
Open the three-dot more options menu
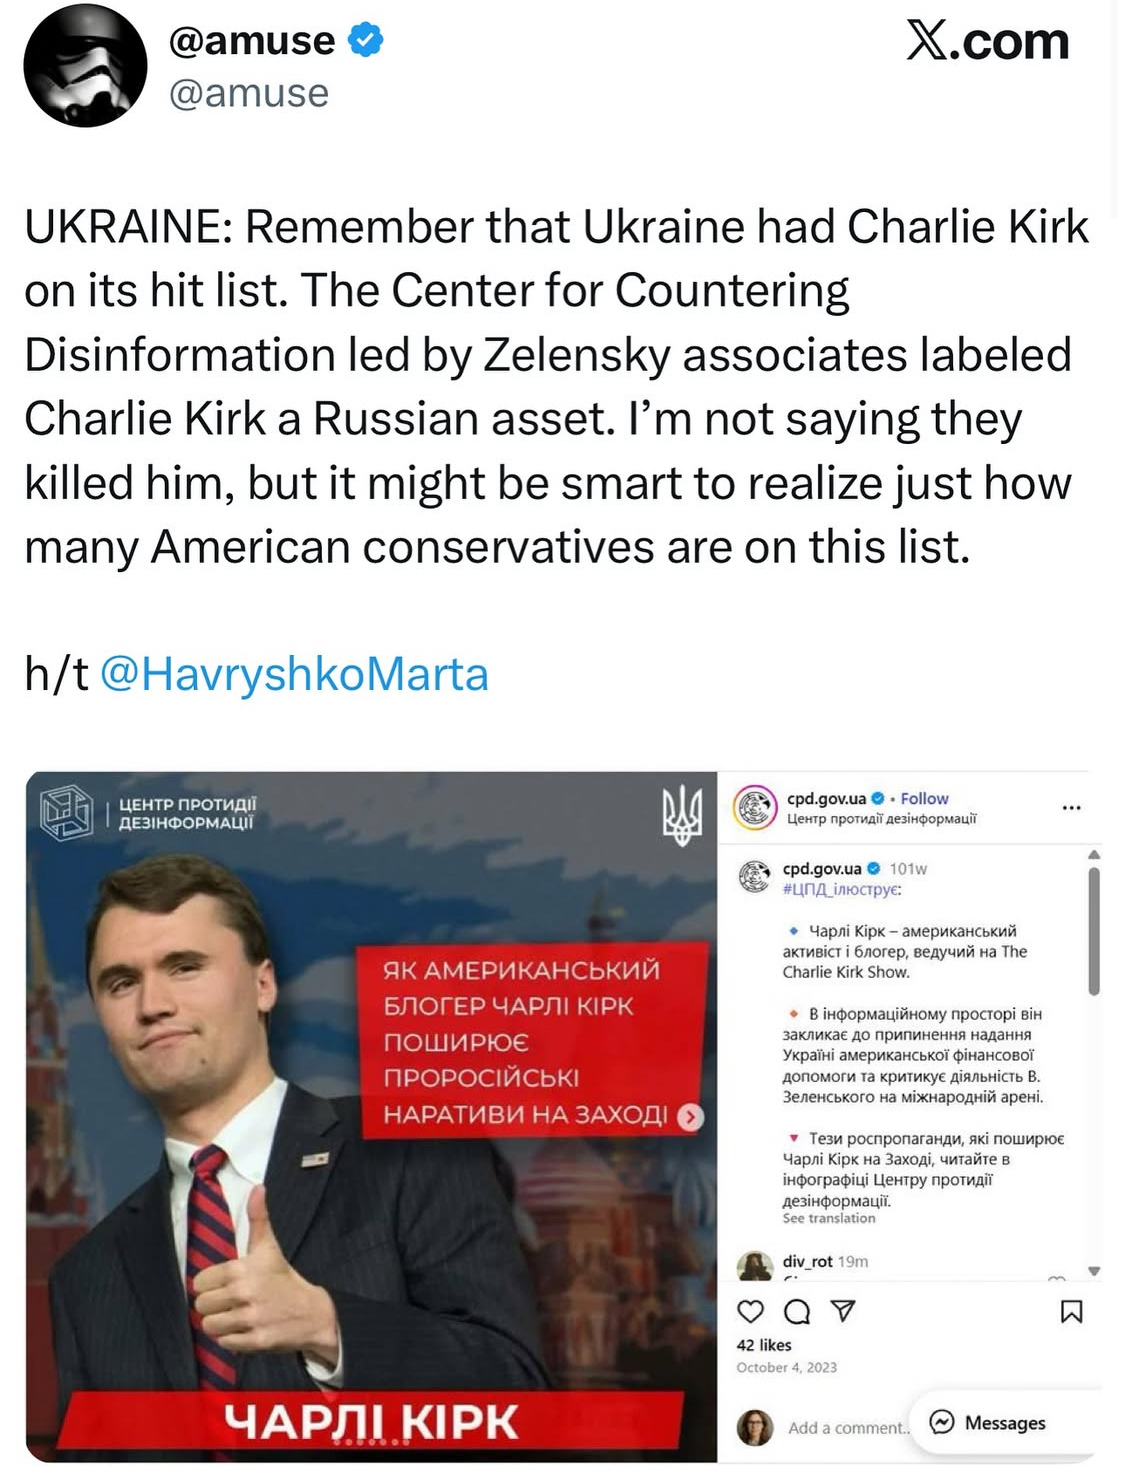[1071, 807]
